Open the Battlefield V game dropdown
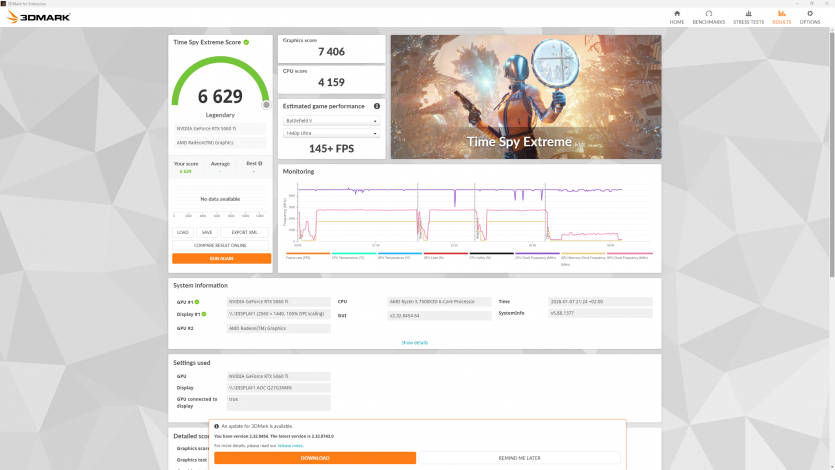 point(331,121)
